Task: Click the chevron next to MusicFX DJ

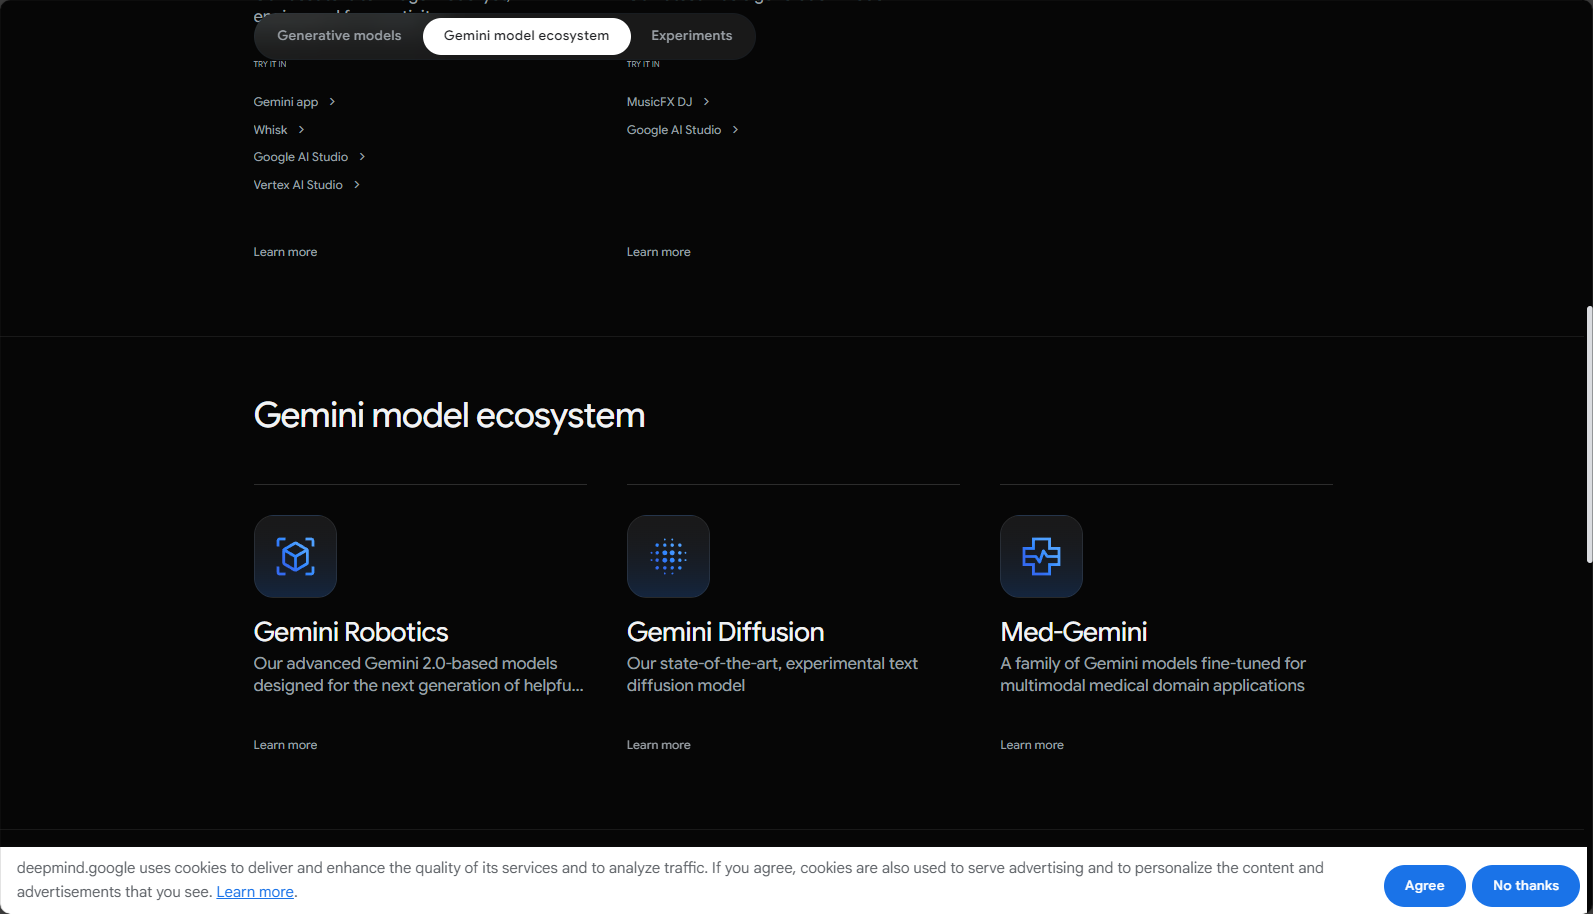Action: click(x=706, y=102)
